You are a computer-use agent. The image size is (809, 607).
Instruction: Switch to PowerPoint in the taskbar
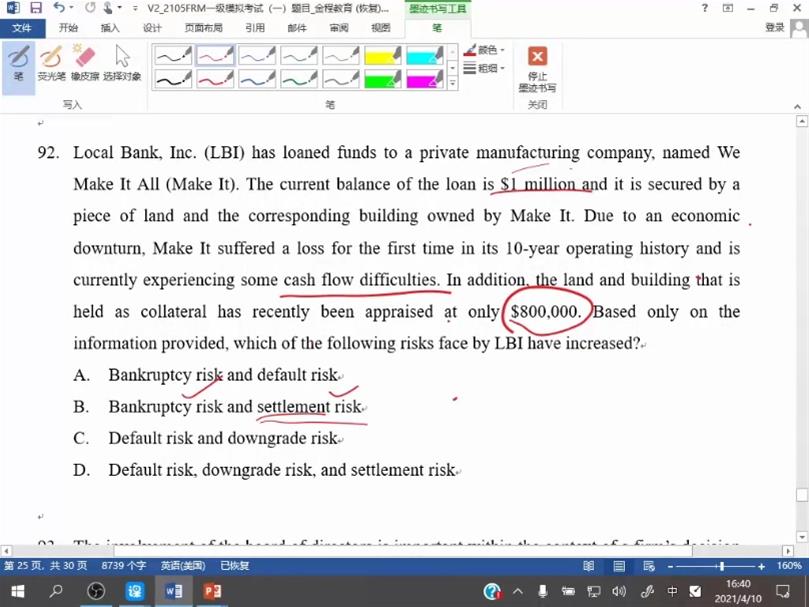tap(212, 591)
